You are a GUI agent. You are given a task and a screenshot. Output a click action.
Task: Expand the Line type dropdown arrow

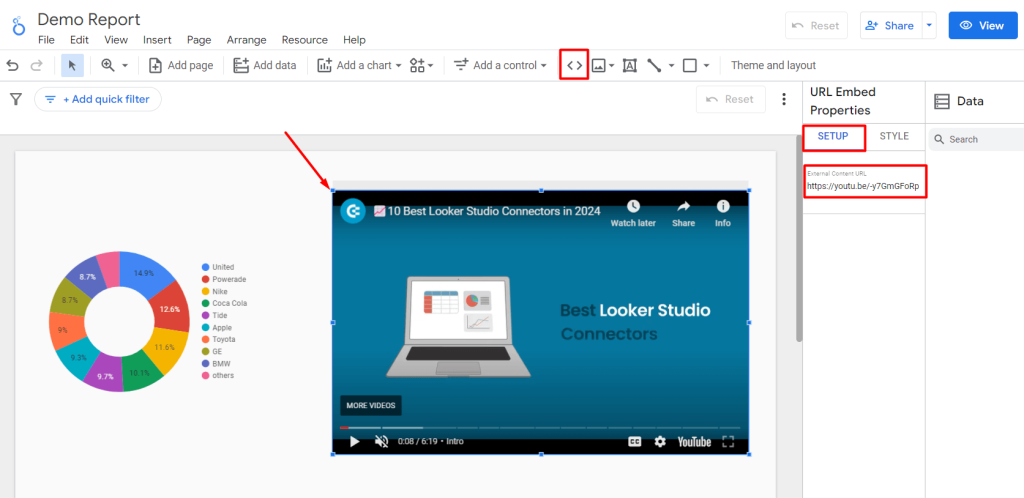coord(671,66)
